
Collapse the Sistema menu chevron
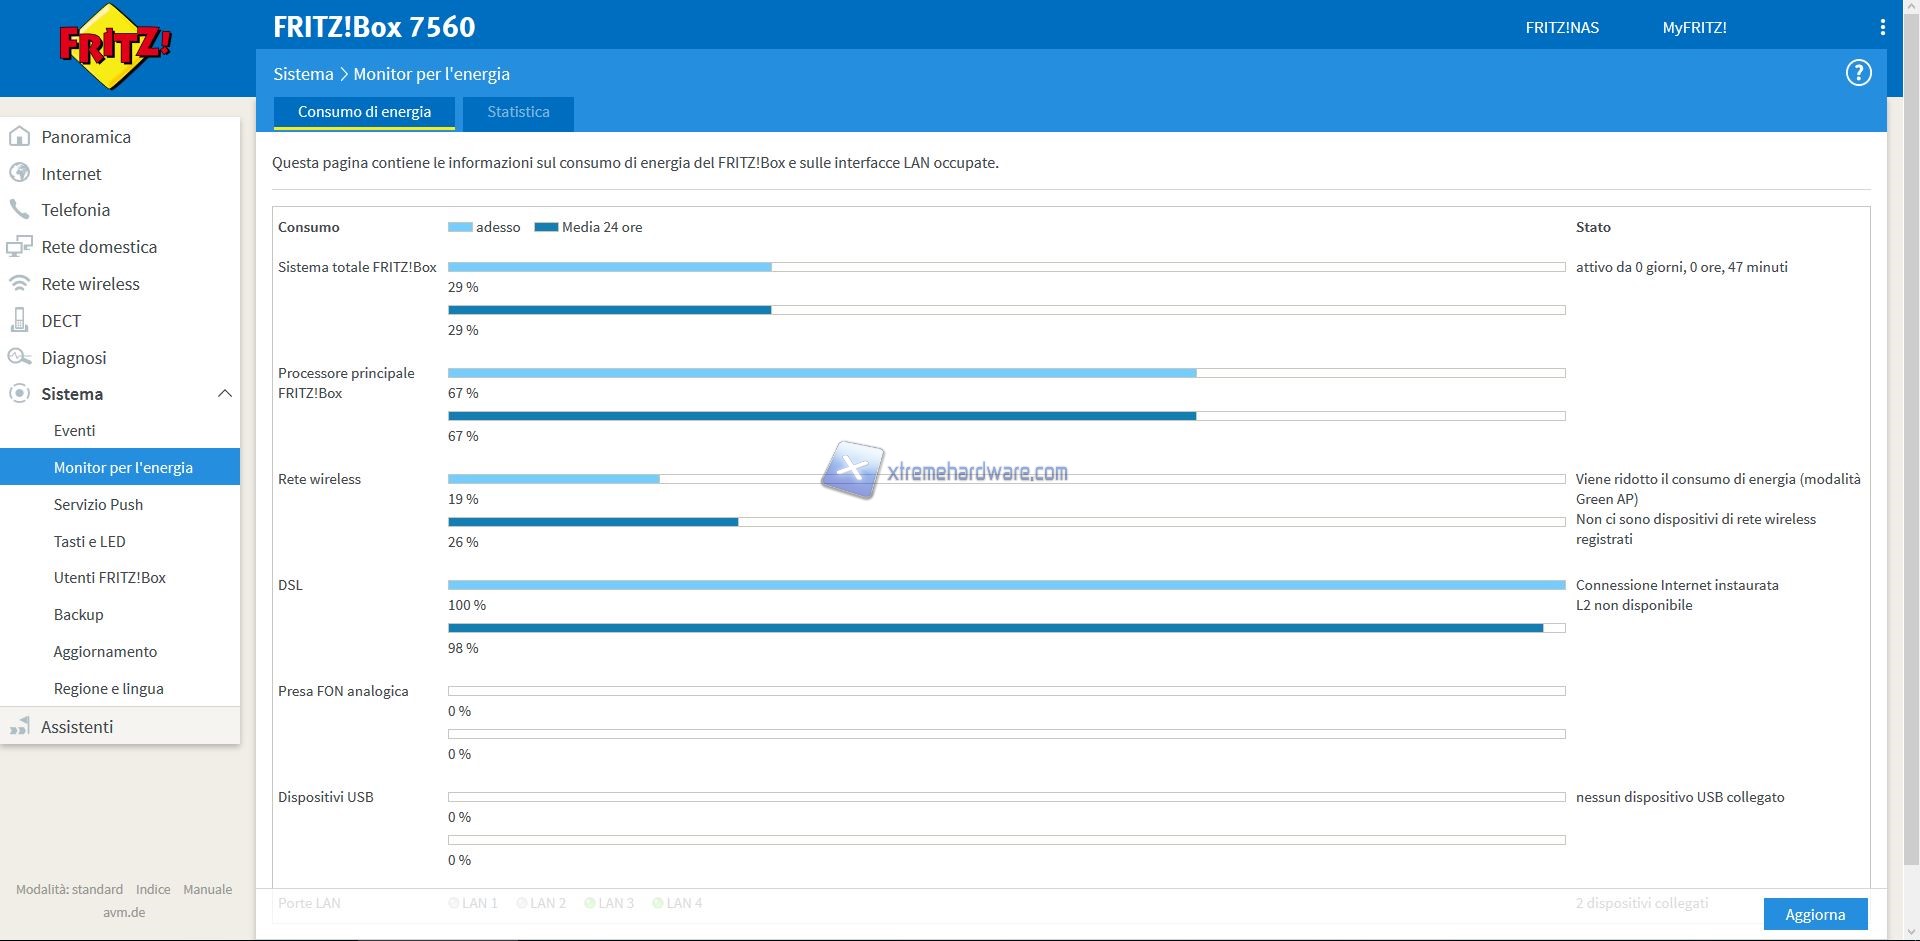(224, 394)
